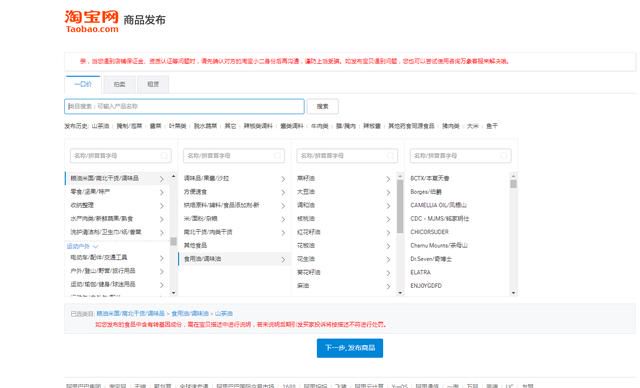Click 大米 in publish history
The height and width of the screenshot is (388, 640).
tap(472, 126)
